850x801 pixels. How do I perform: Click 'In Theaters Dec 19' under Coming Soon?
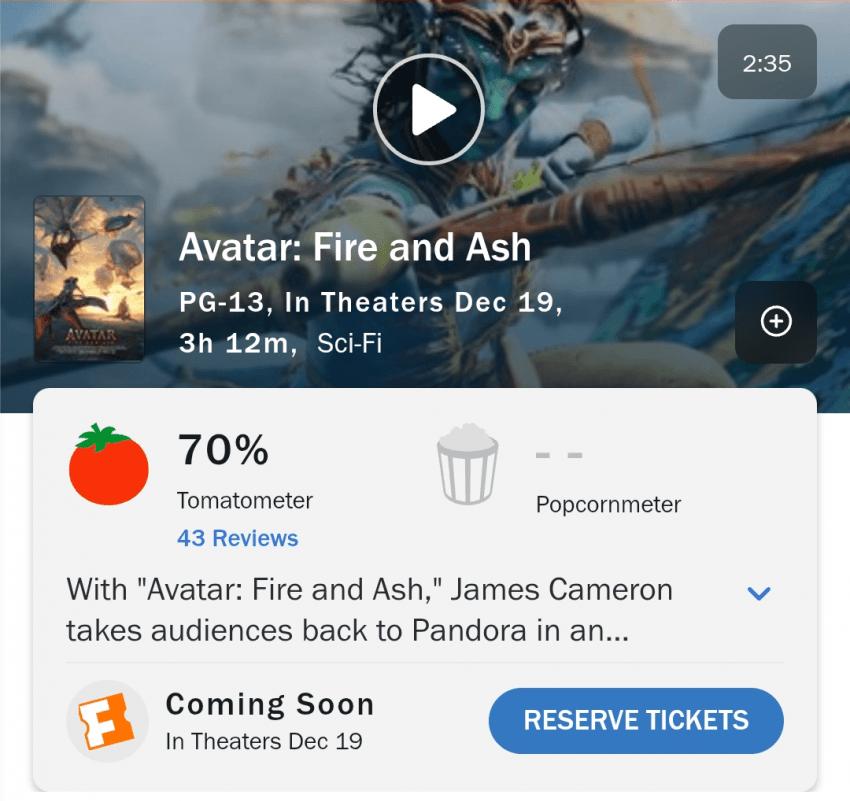click(x=264, y=741)
